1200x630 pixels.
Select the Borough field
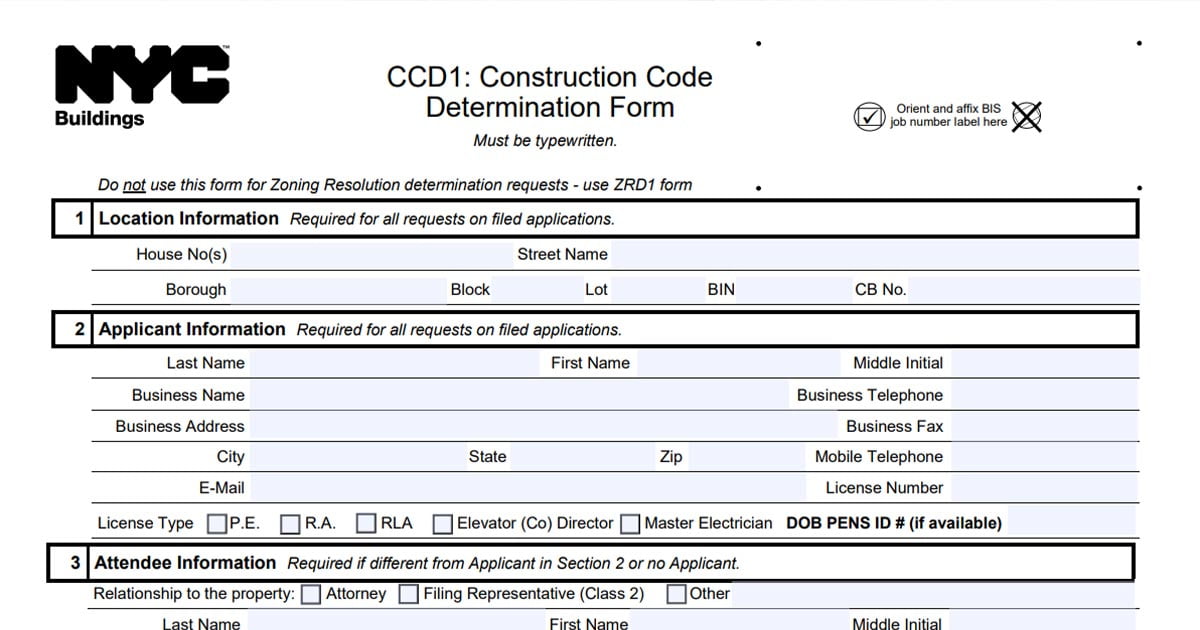[335, 290]
